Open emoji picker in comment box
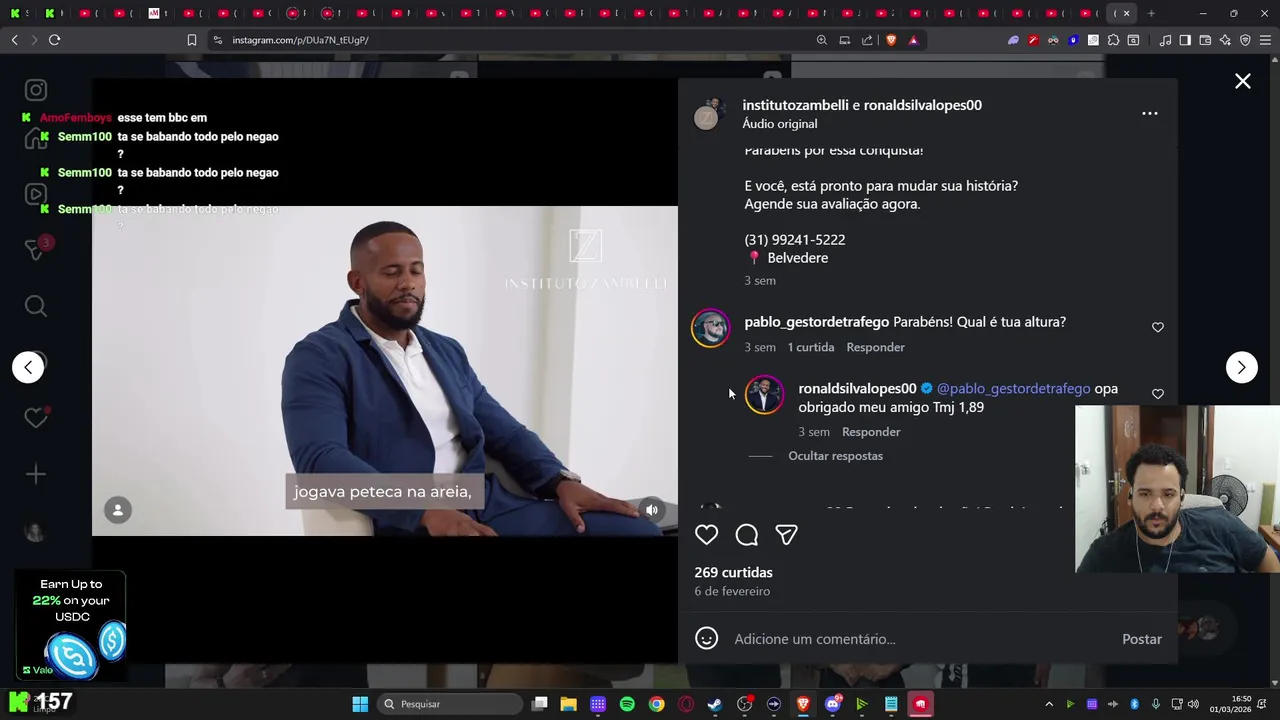Image resolution: width=1280 pixels, height=720 pixels. 707,638
